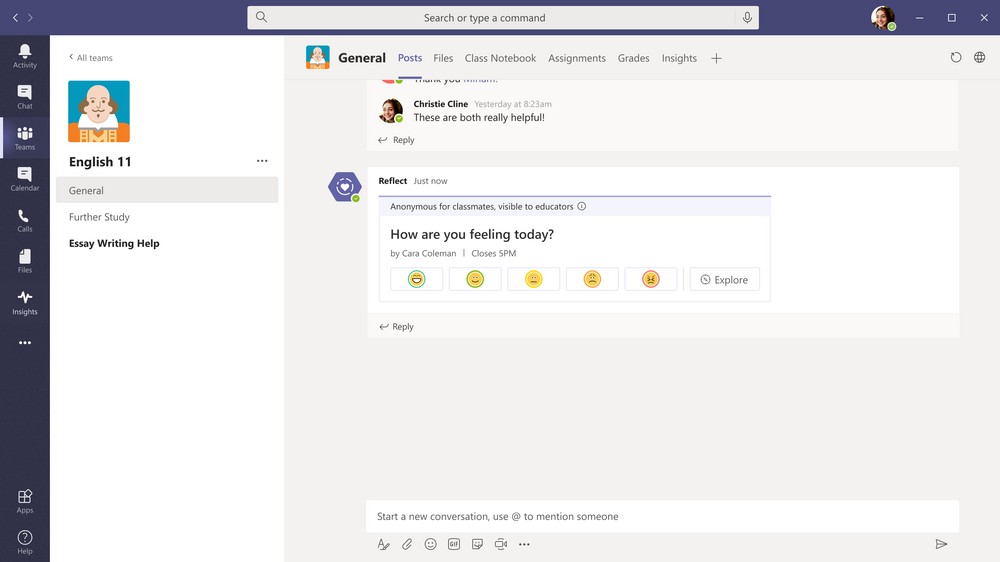1000x562 pixels.
Task: Click the search or type a command box
Action: [x=503, y=18]
